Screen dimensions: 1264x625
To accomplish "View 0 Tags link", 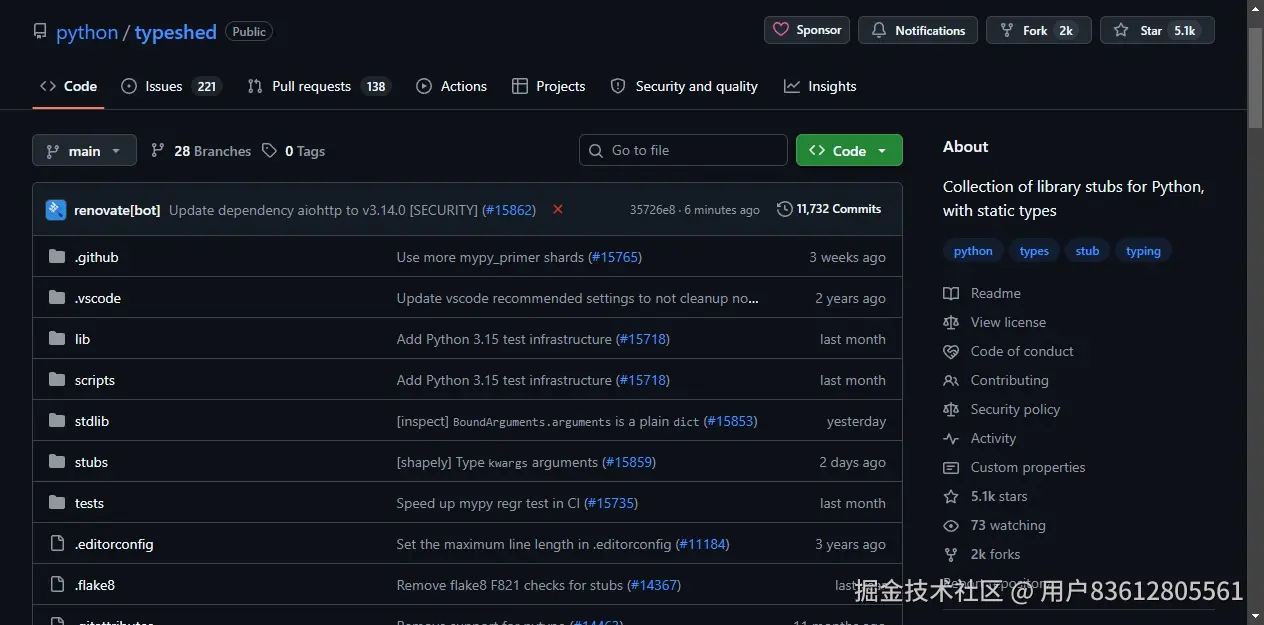I will coord(294,151).
